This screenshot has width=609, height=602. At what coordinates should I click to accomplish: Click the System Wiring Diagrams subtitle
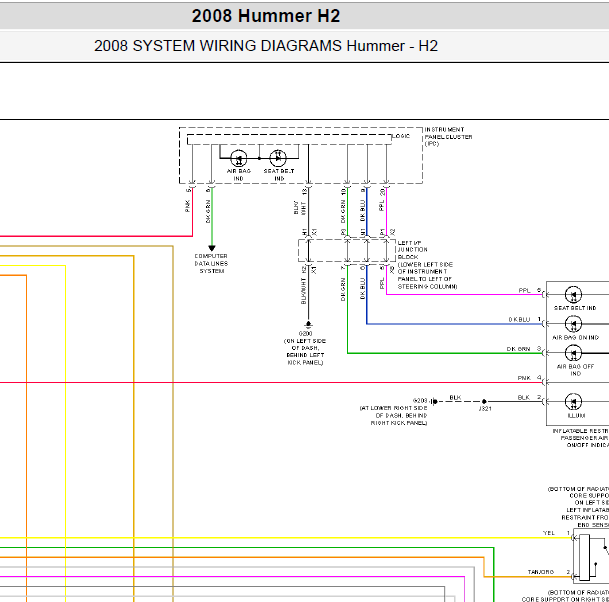pyautogui.click(x=266, y=46)
